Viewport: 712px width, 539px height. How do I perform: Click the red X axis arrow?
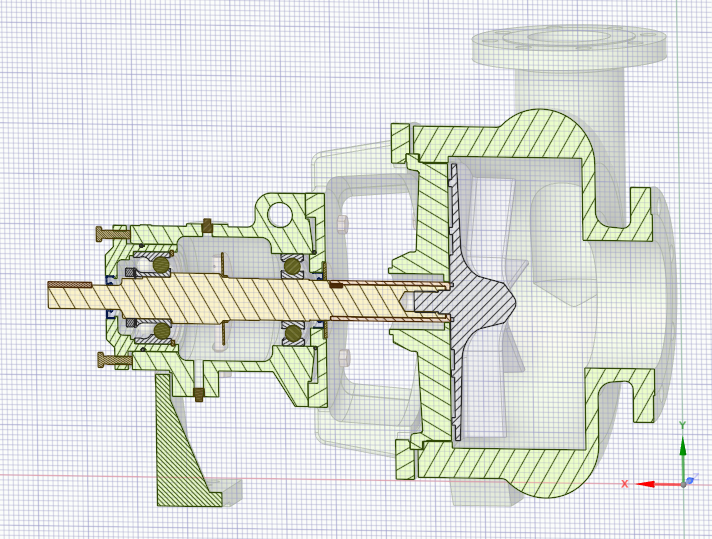click(x=650, y=484)
